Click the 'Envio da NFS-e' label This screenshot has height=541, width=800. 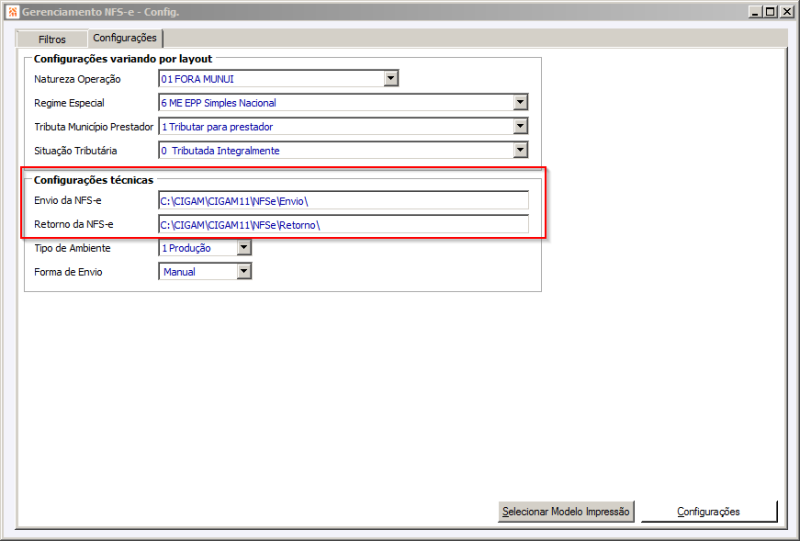click(68, 201)
